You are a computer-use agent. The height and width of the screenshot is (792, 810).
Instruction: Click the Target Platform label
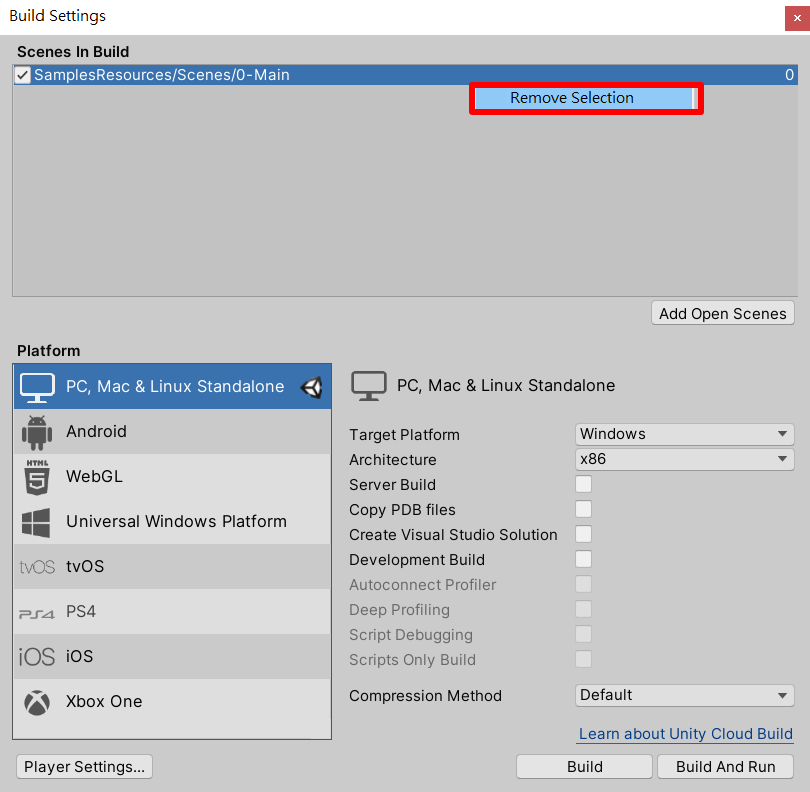[404, 435]
